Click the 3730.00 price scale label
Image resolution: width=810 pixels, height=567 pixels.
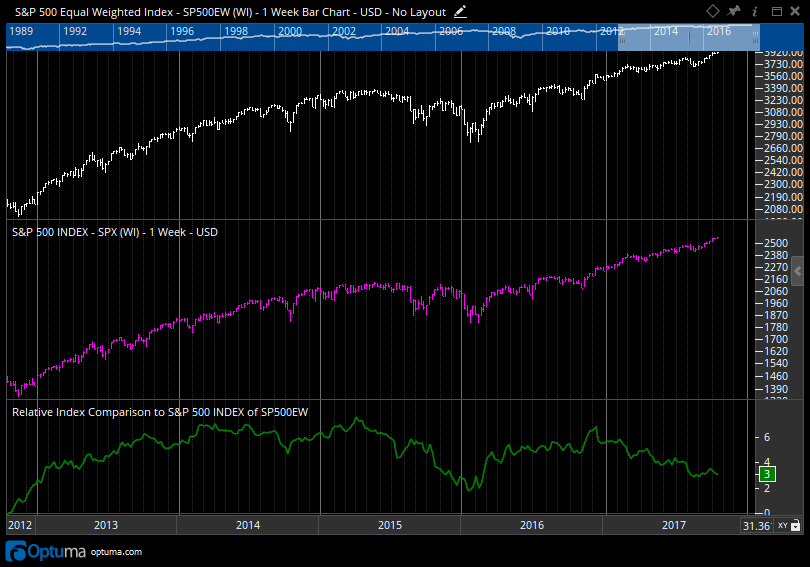click(783, 64)
